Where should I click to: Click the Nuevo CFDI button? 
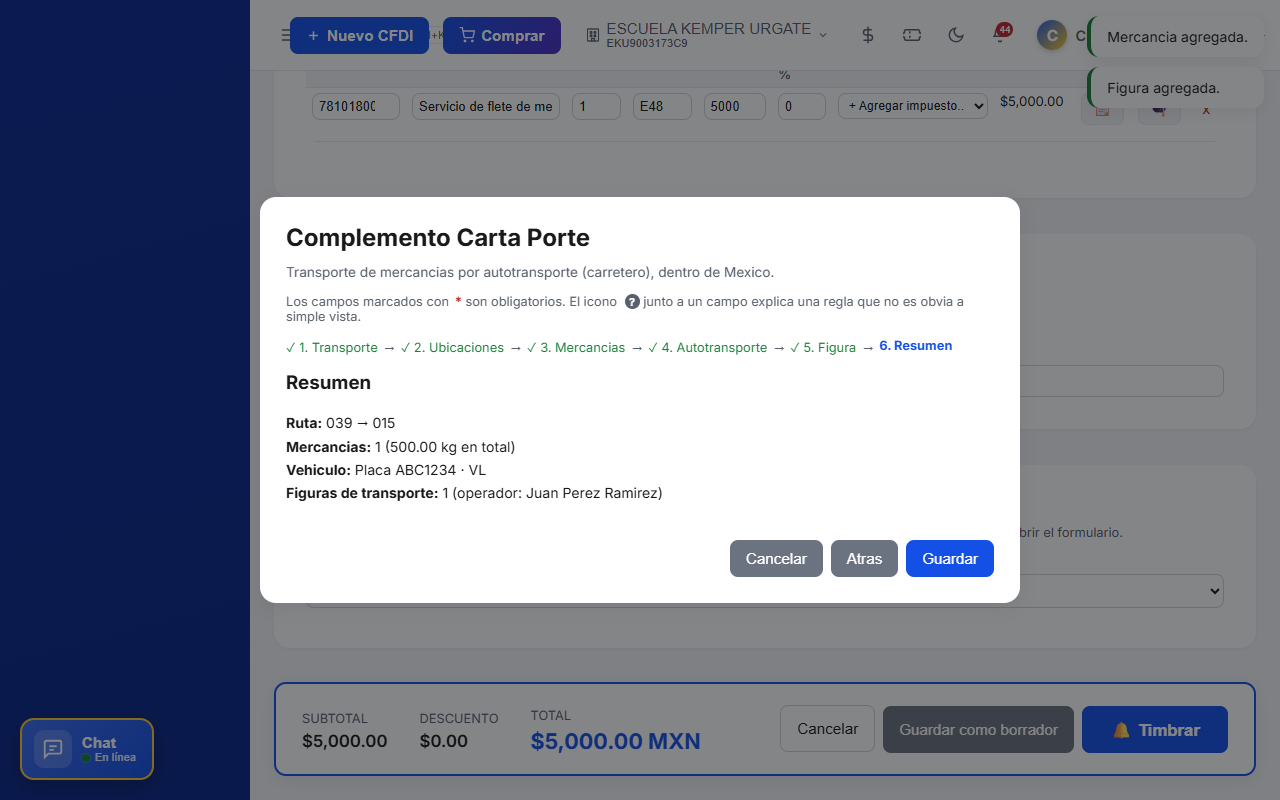[359, 36]
